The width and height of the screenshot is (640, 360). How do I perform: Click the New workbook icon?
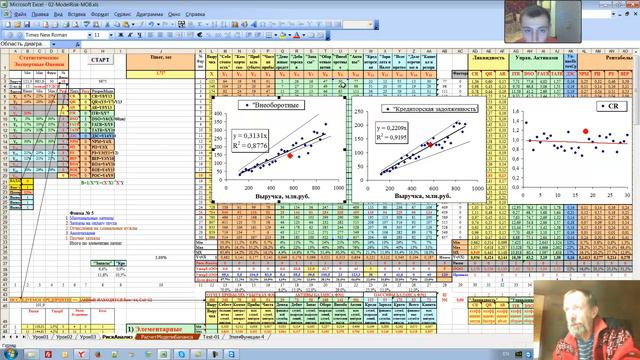click(8, 25)
